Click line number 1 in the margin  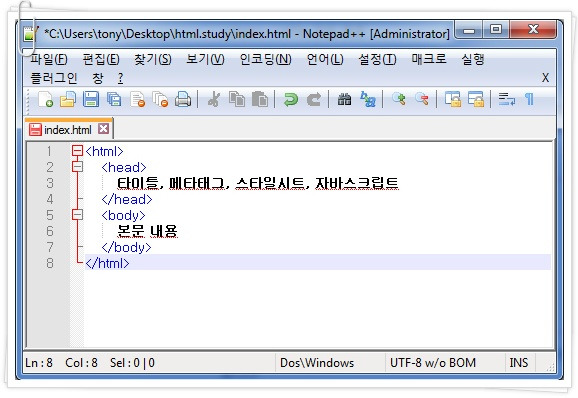coord(49,151)
